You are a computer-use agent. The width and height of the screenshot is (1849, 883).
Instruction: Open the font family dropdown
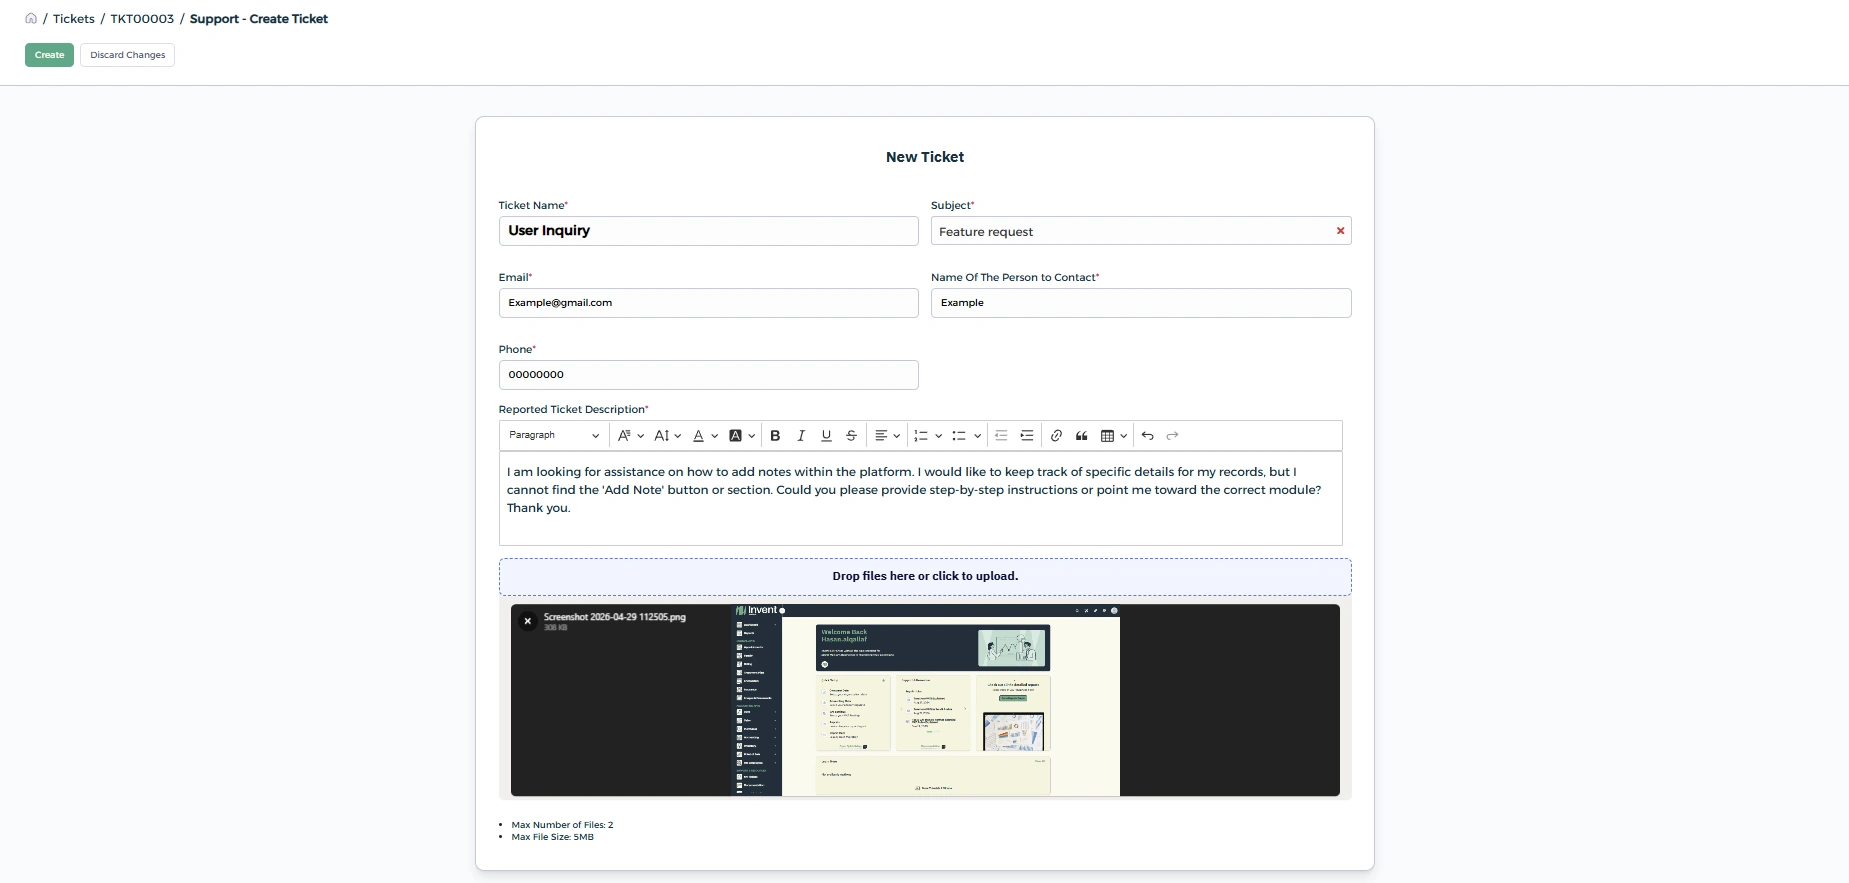(x=630, y=436)
